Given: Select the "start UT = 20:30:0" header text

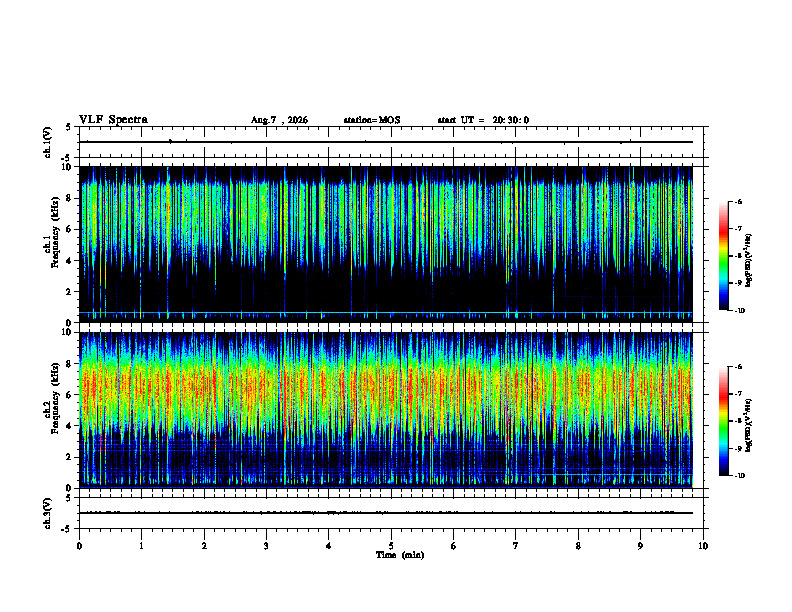Looking at the screenshot, I should click(x=483, y=120).
